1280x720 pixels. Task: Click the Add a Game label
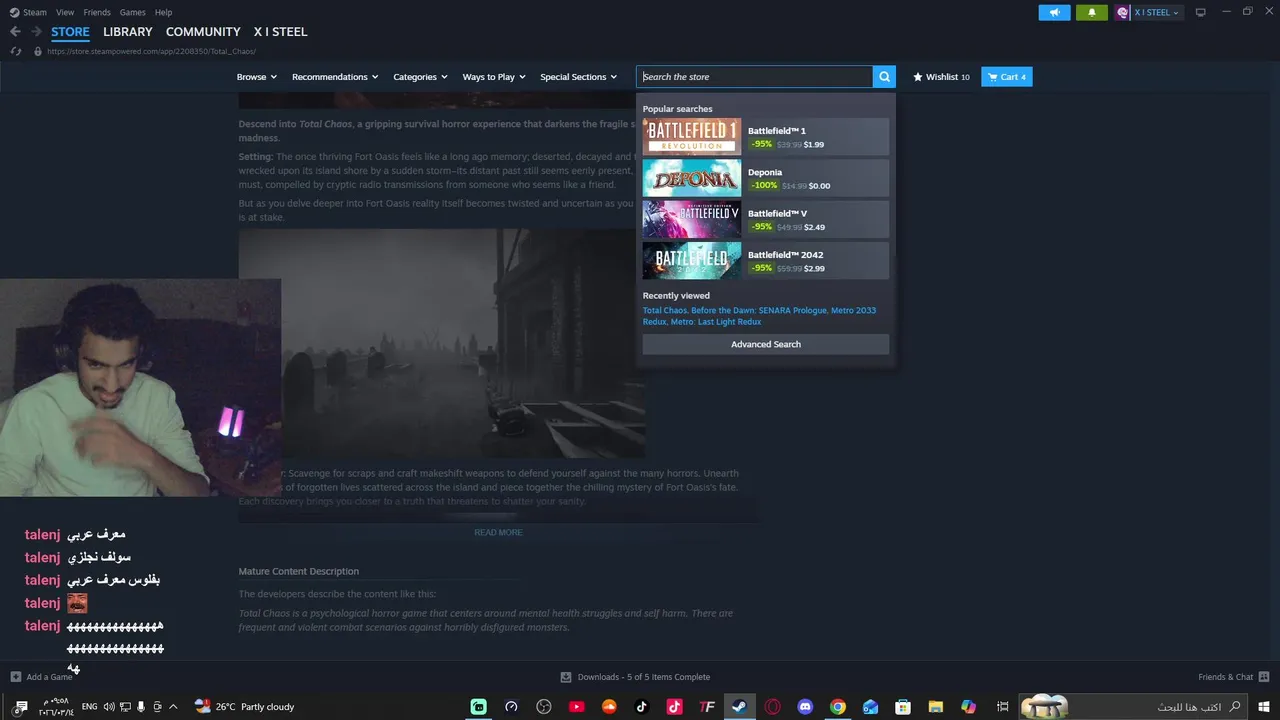tap(50, 677)
